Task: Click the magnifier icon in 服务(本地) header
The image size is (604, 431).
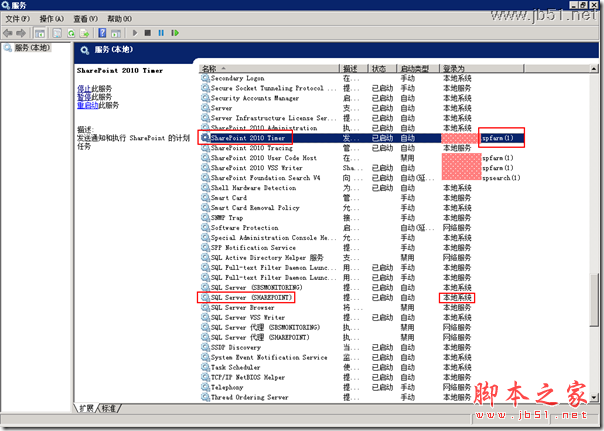Action: point(85,50)
